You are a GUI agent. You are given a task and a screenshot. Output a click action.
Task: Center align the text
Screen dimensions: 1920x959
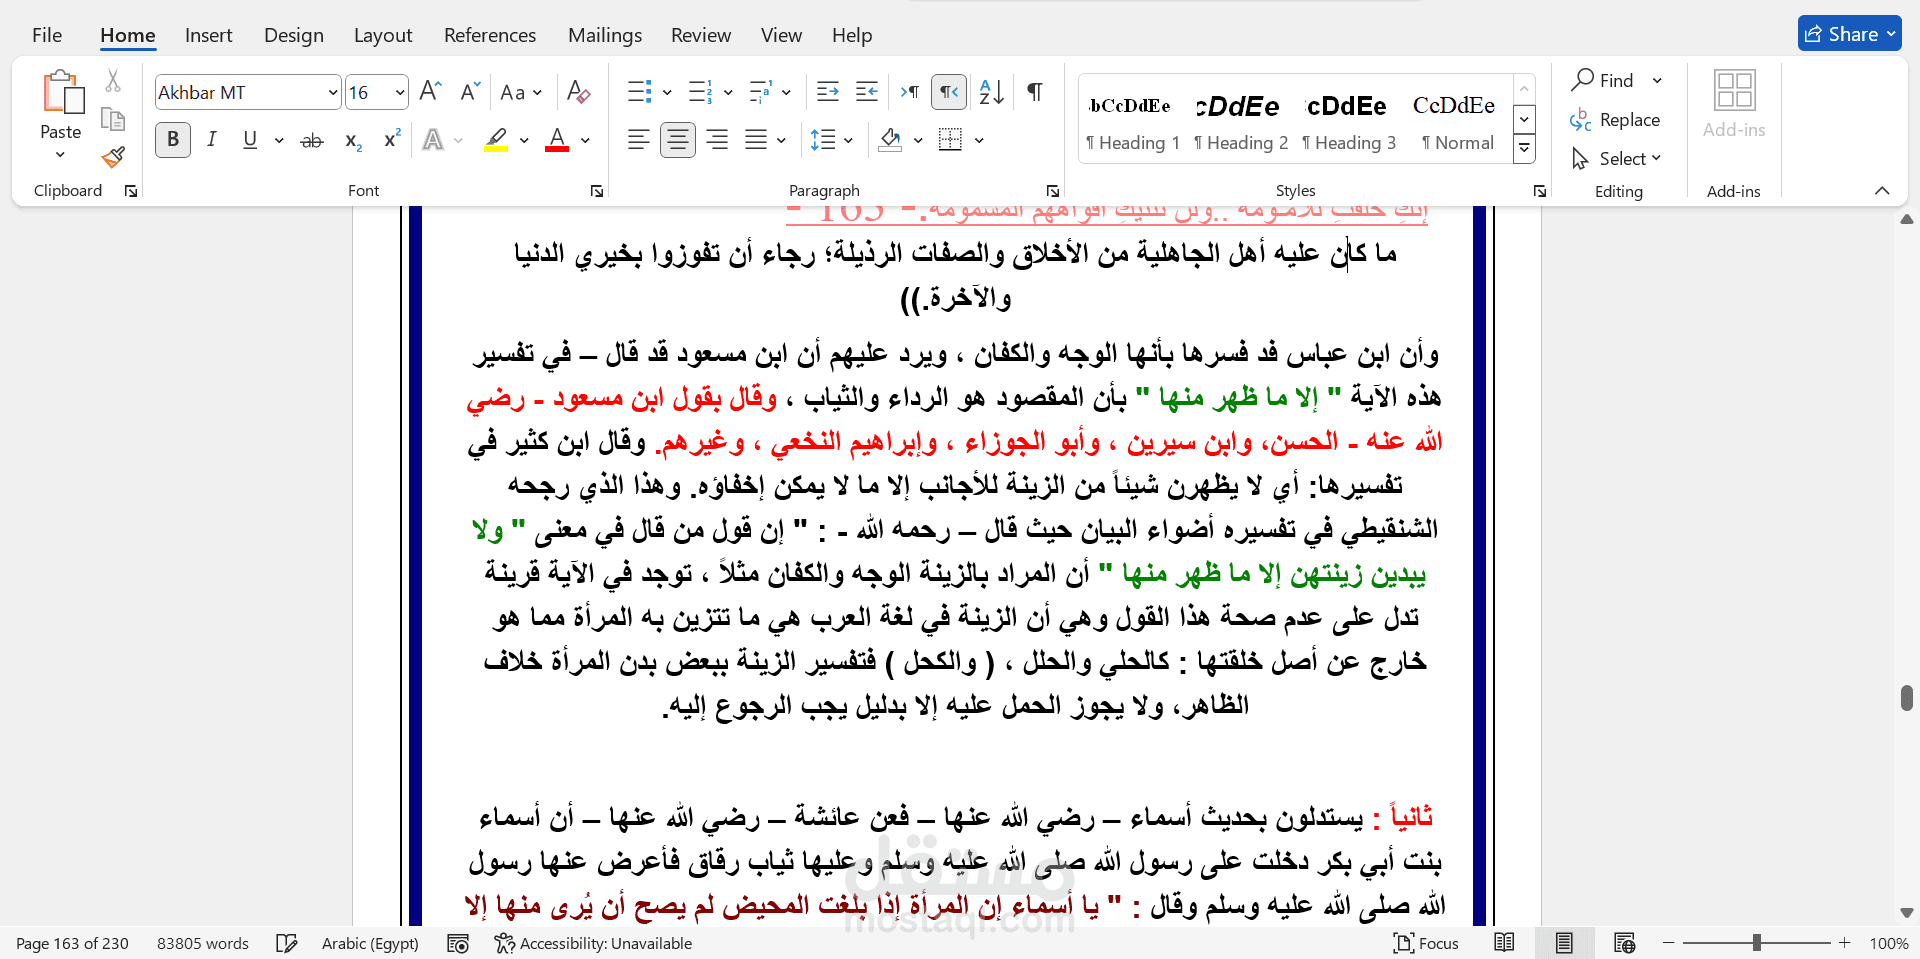pyautogui.click(x=678, y=140)
